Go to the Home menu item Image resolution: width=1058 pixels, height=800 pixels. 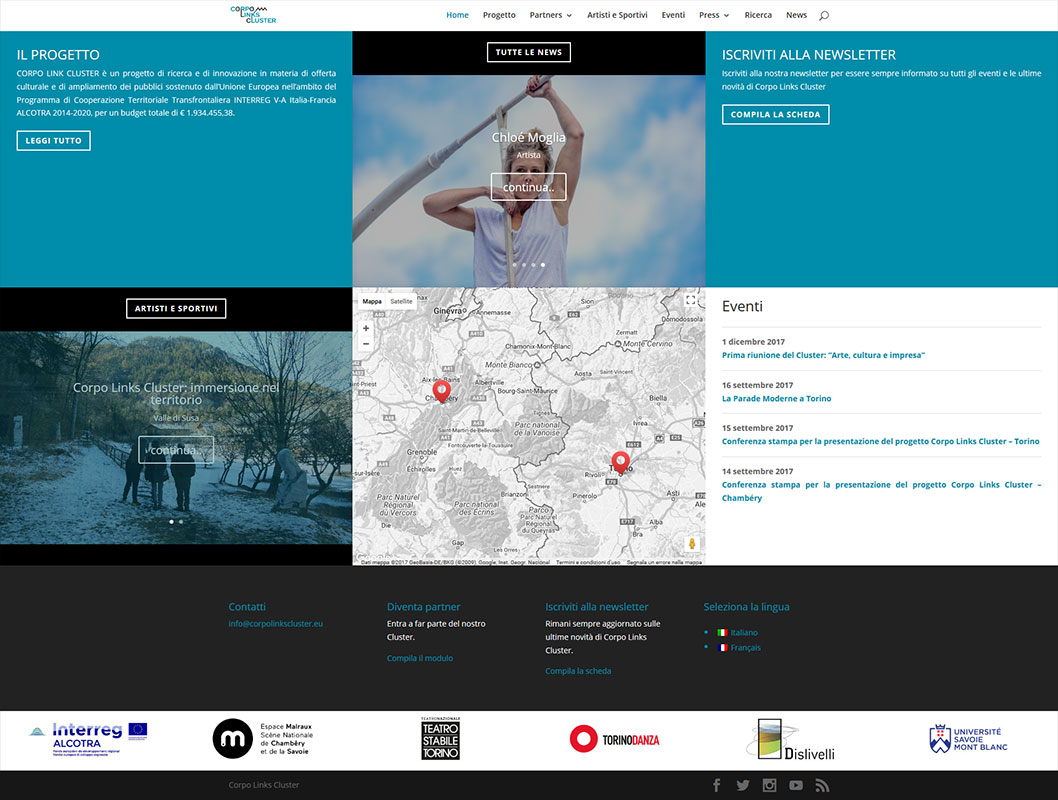pyautogui.click(x=457, y=15)
